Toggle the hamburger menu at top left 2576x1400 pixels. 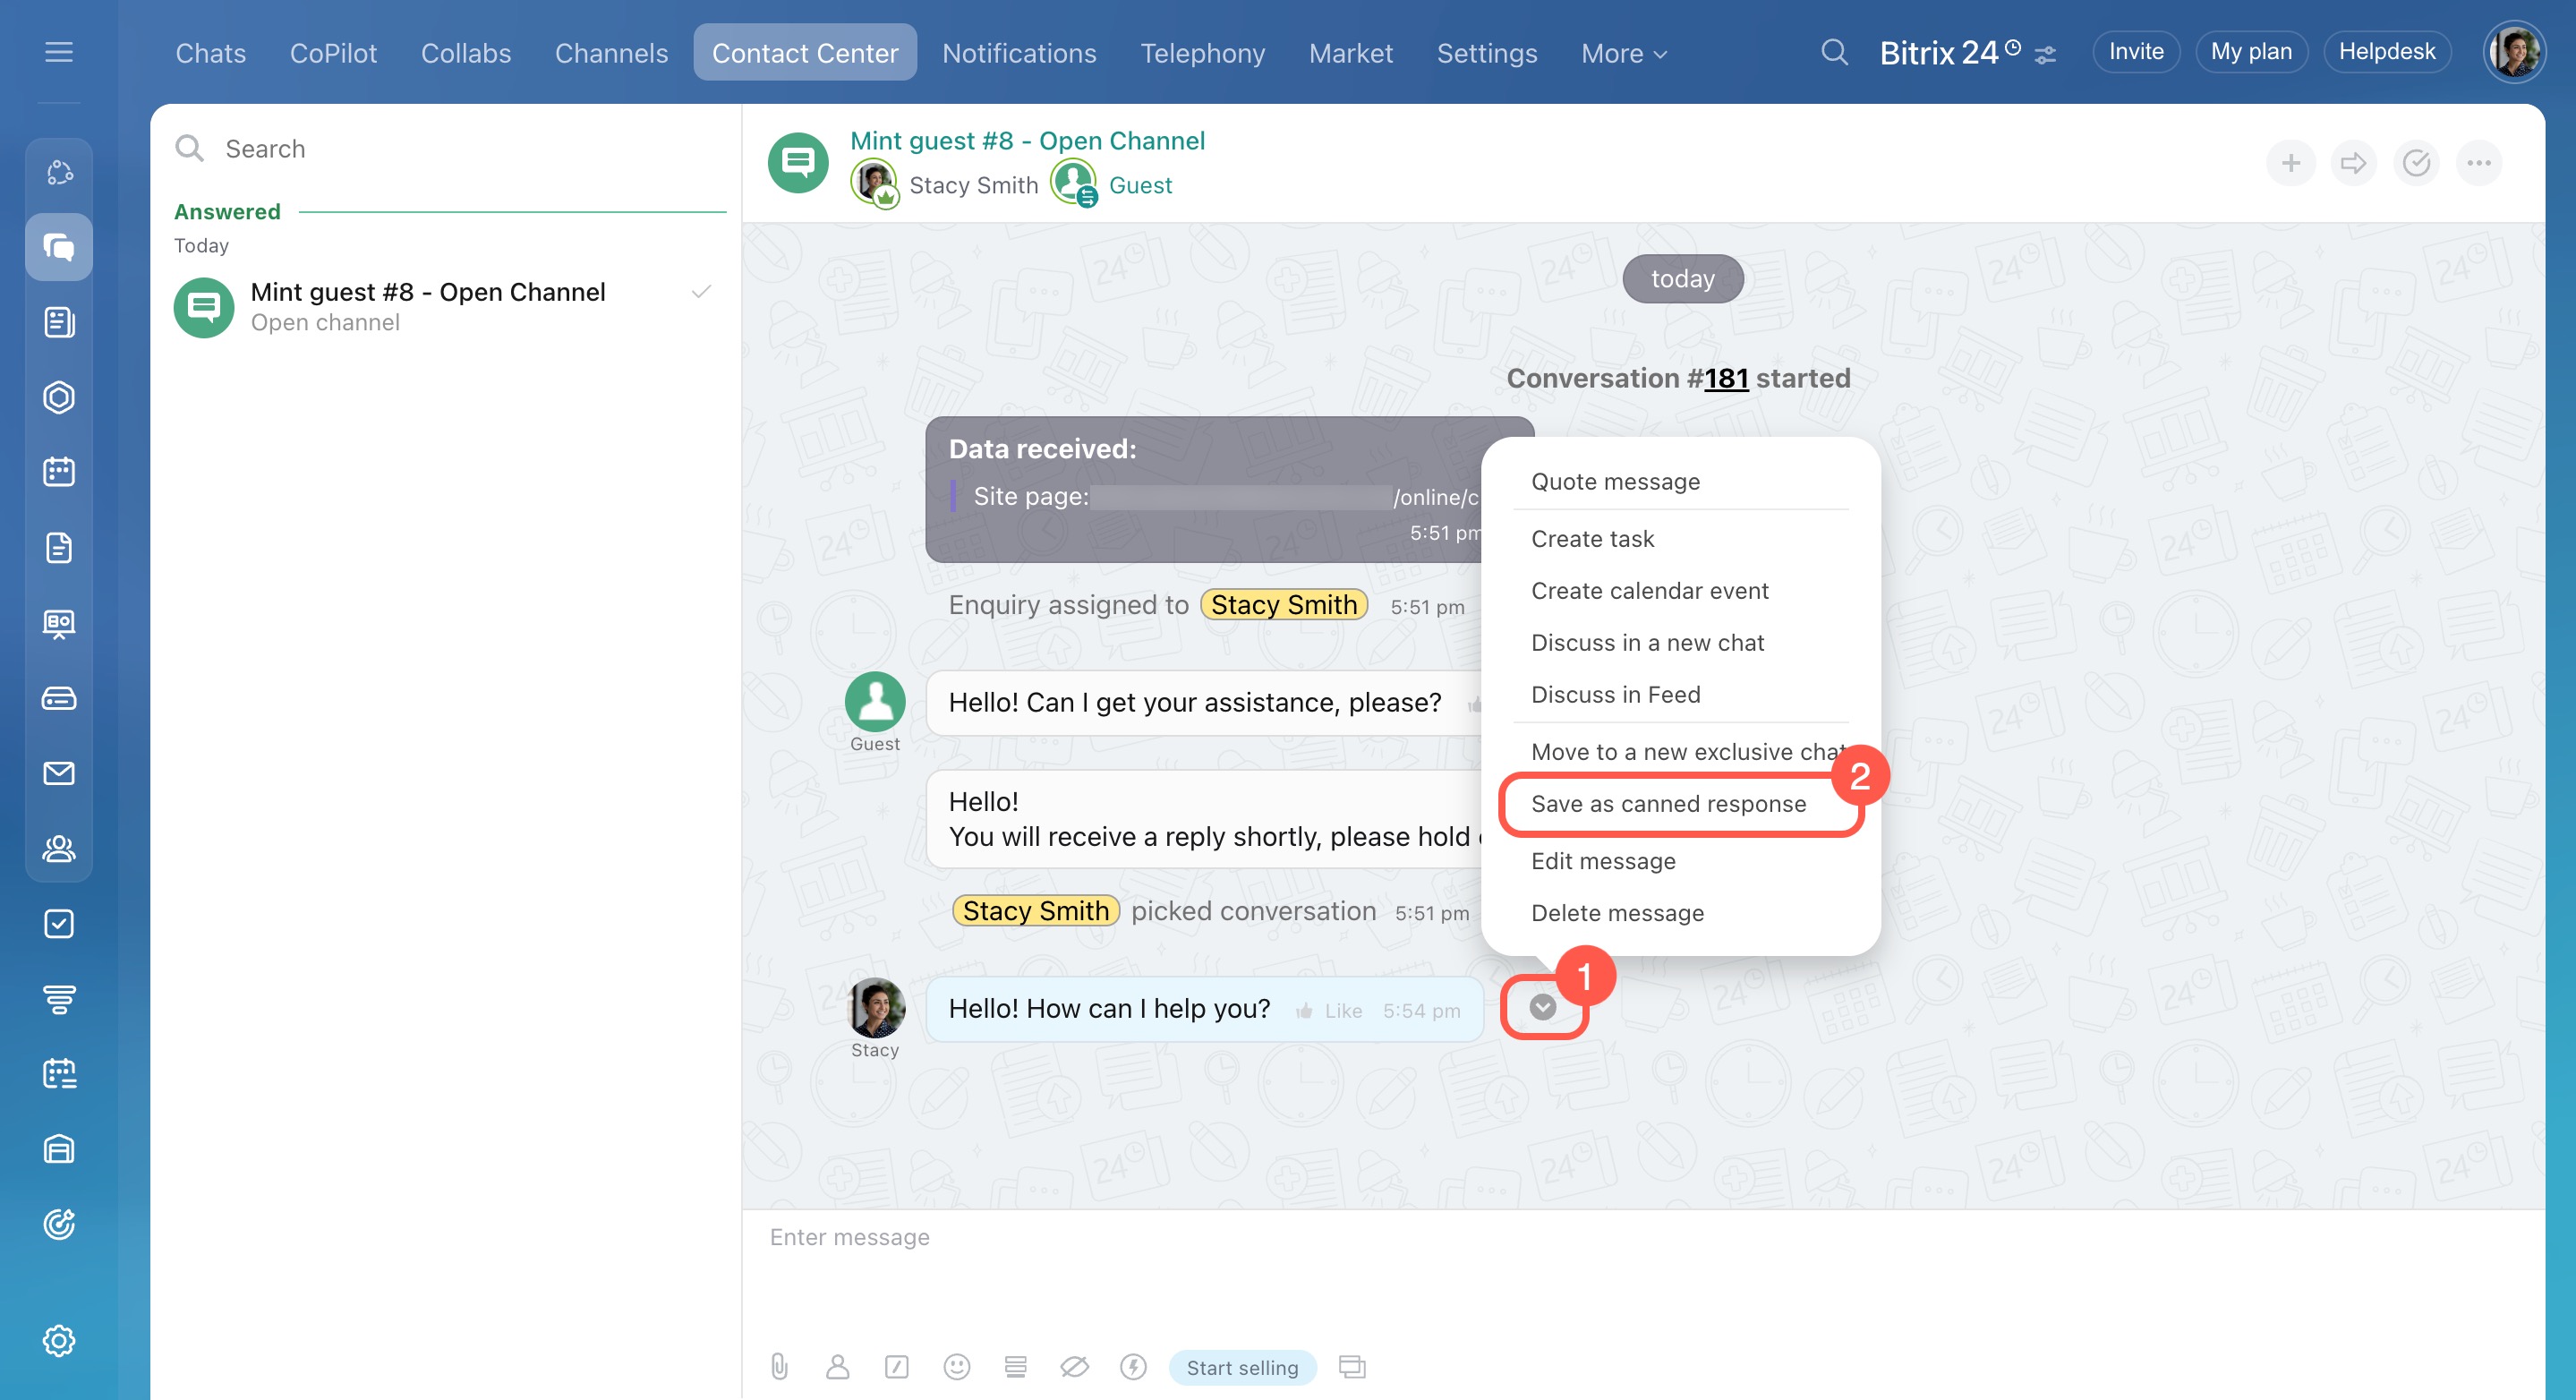pyautogui.click(x=59, y=52)
